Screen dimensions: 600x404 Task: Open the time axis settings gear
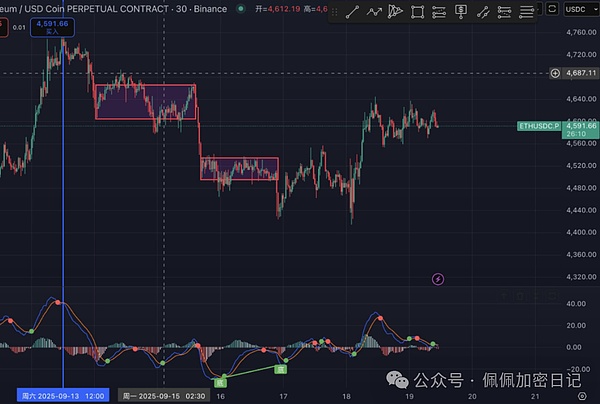tap(582, 396)
